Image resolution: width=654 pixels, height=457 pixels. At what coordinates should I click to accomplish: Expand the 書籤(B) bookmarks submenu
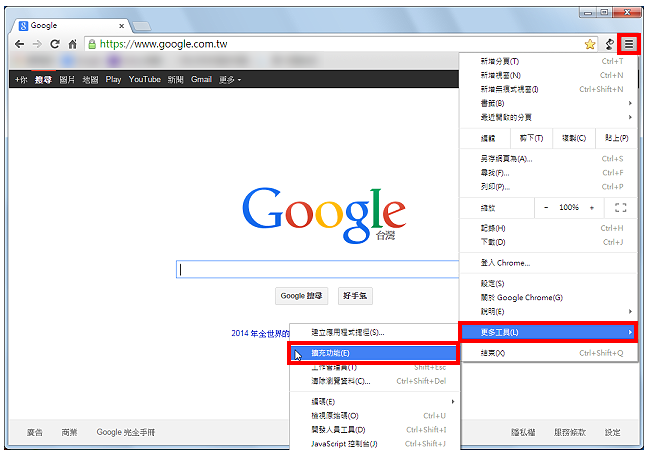point(548,103)
